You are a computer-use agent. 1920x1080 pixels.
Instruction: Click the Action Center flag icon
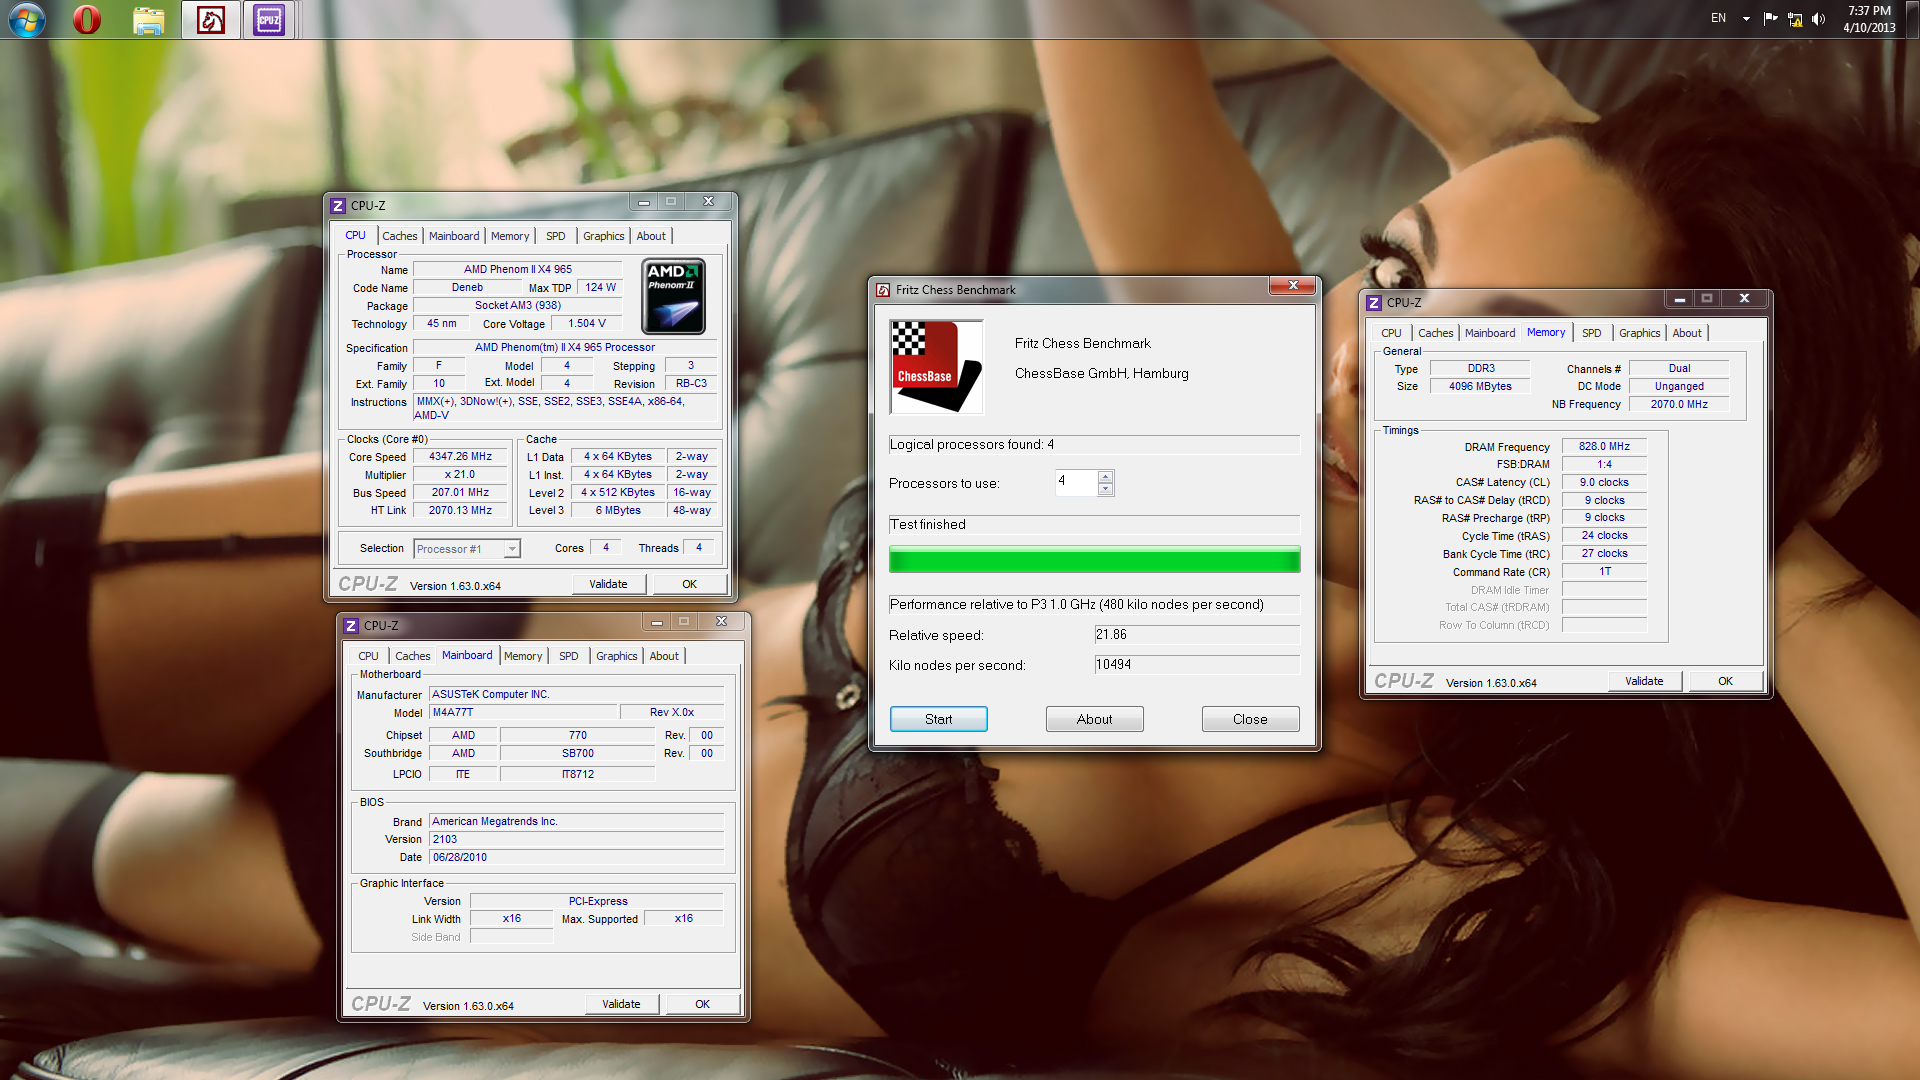coord(1771,18)
